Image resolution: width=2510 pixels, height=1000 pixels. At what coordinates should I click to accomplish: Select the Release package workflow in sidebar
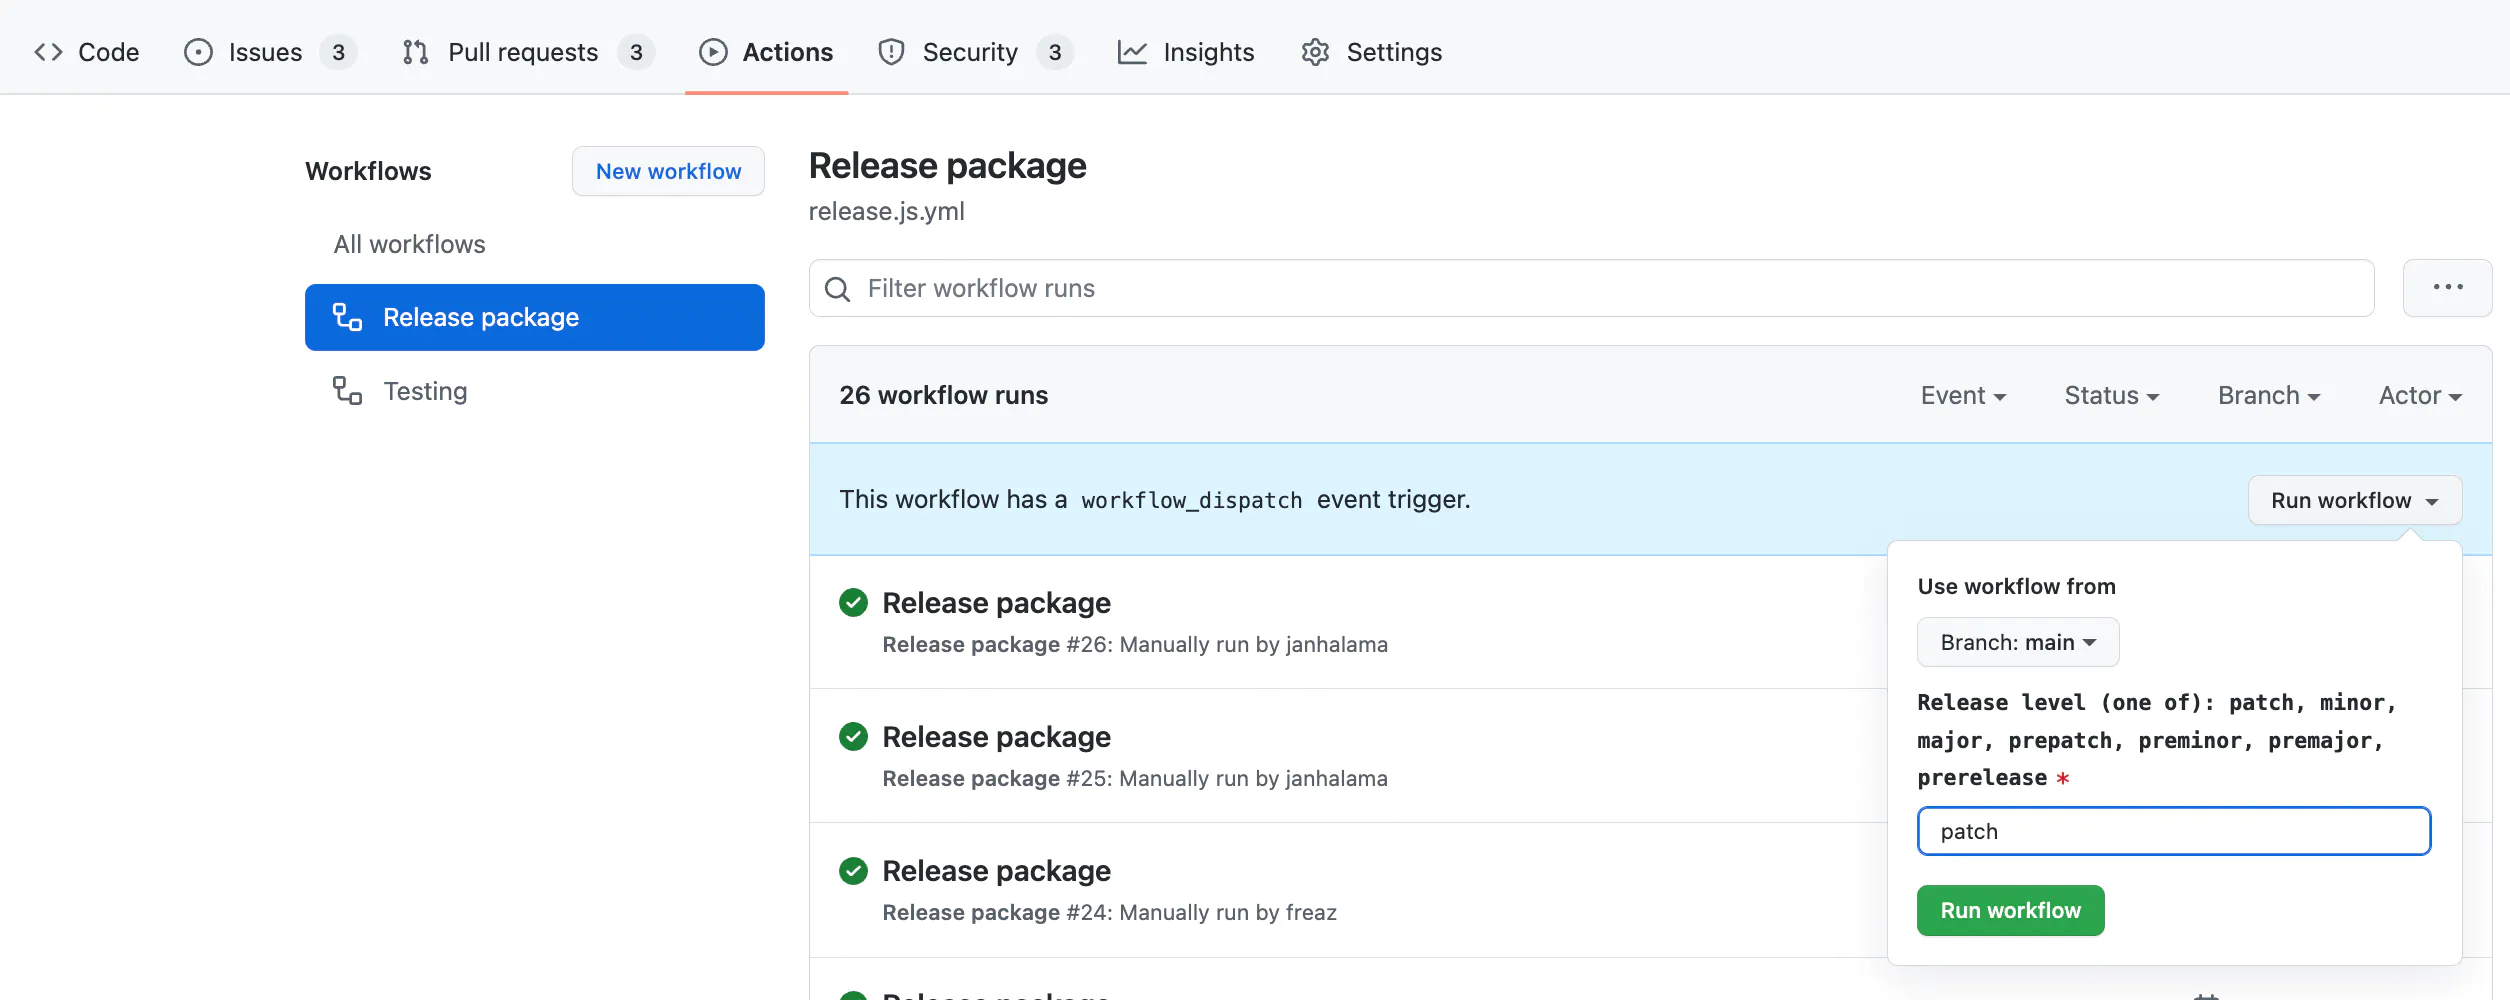click(x=535, y=317)
